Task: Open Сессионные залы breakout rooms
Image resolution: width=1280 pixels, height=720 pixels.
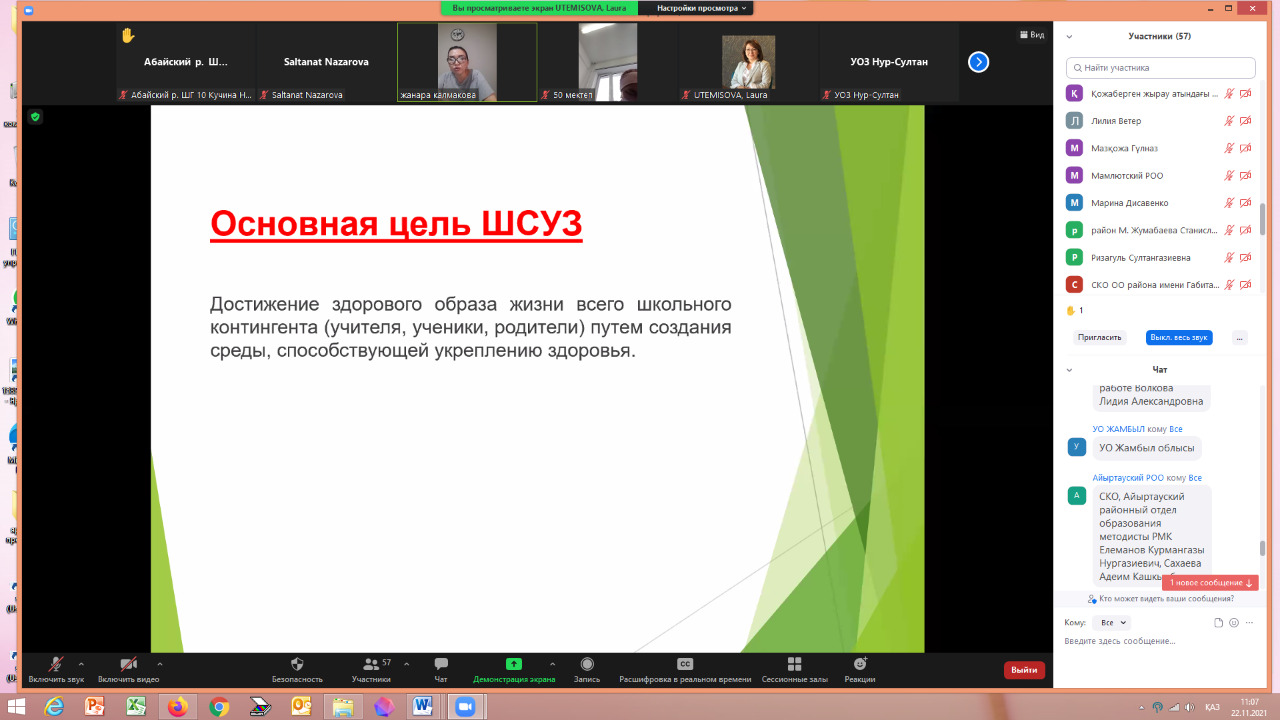Action: point(794,664)
